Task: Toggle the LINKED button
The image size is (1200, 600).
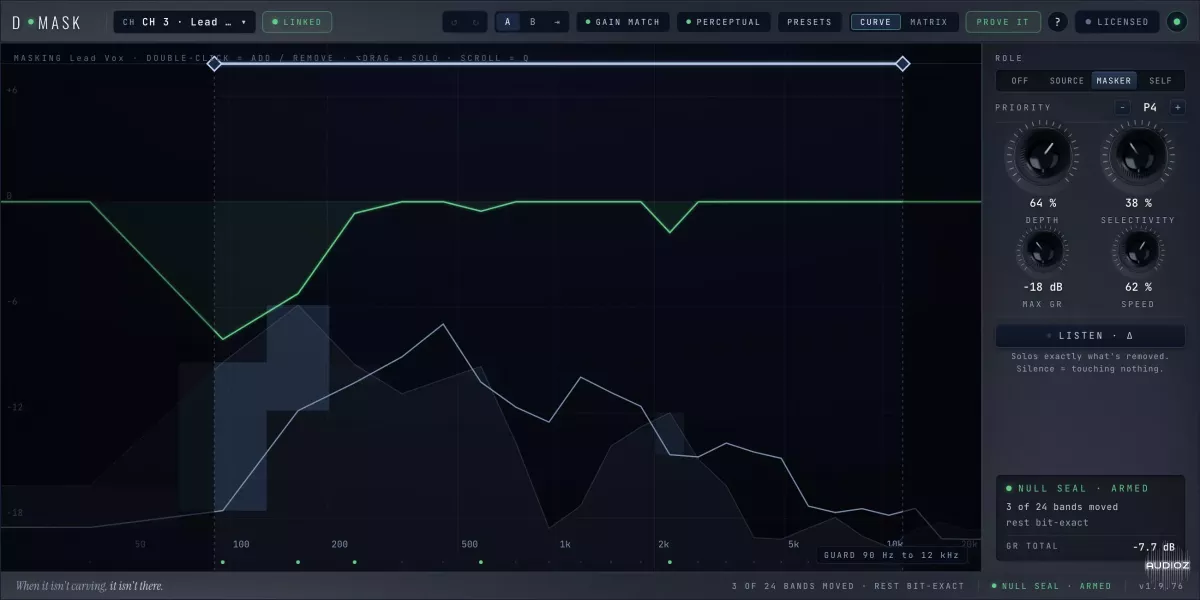Action: click(x=297, y=22)
